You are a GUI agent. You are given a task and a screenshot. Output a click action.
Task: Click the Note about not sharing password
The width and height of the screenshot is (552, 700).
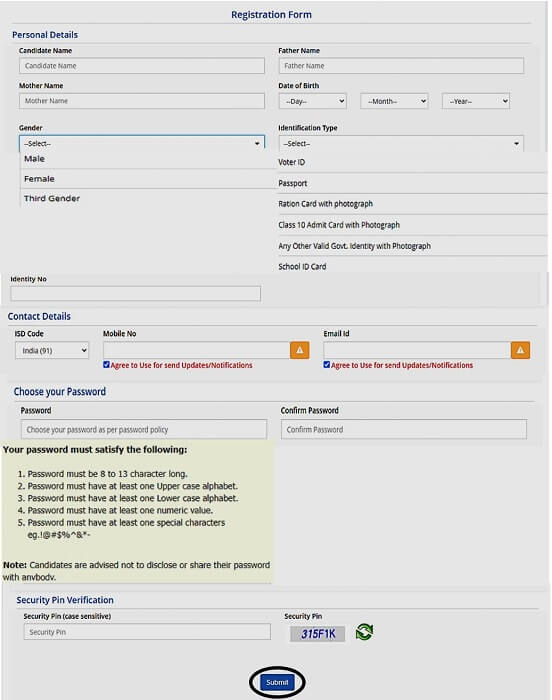pyautogui.click(x=136, y=571)
